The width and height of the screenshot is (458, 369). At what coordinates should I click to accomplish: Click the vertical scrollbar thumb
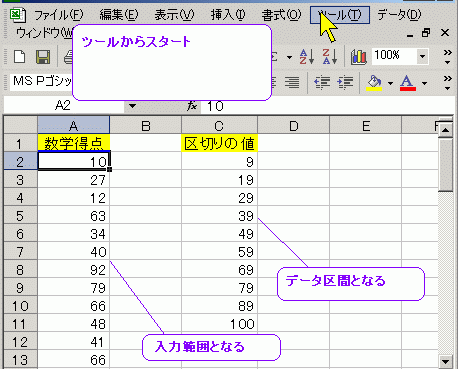(446, 165)
